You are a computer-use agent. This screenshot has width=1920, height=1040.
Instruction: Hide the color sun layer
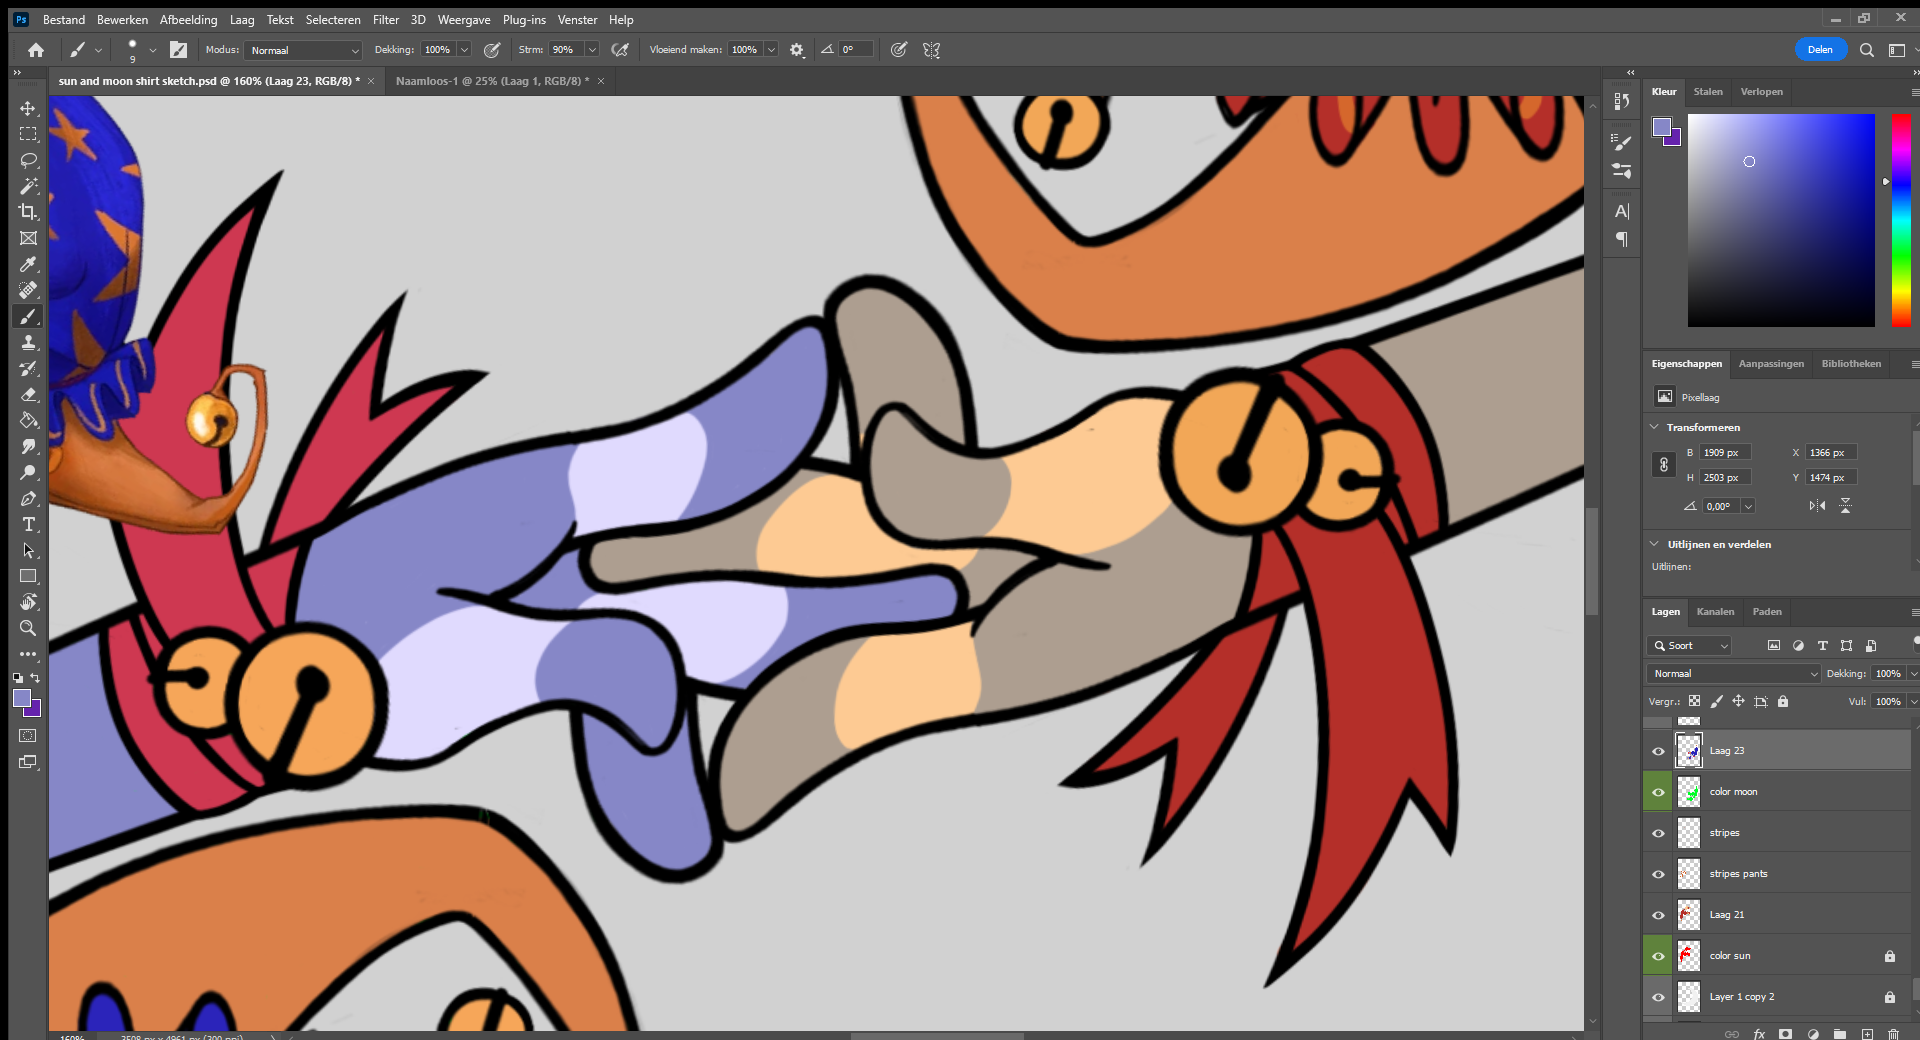[1658, 956]
